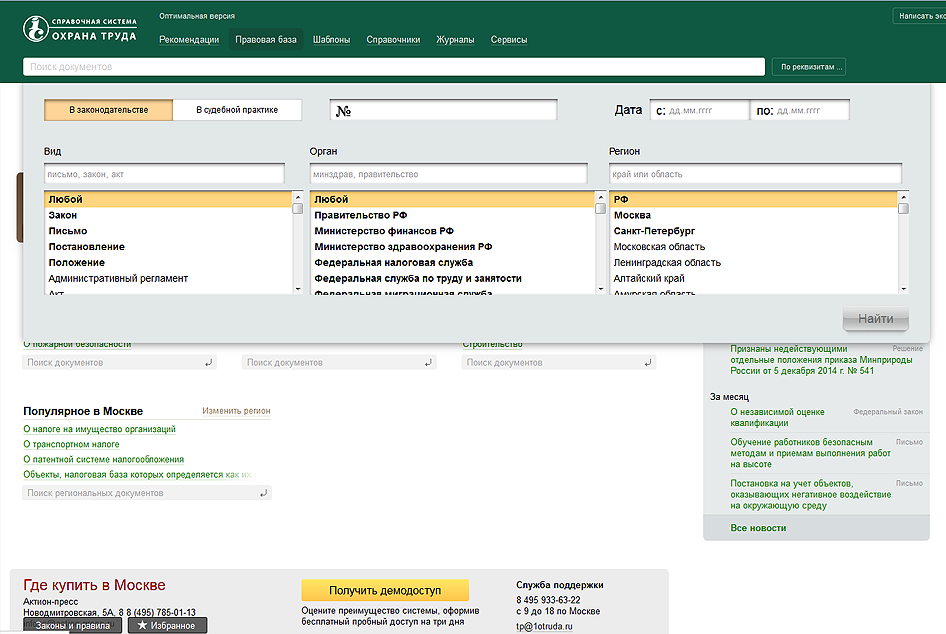Image resolution: width=946 pixels, height=634 pixels.
Task: Open О патентной системе налогообложения link
Action: tap(104, 459)
